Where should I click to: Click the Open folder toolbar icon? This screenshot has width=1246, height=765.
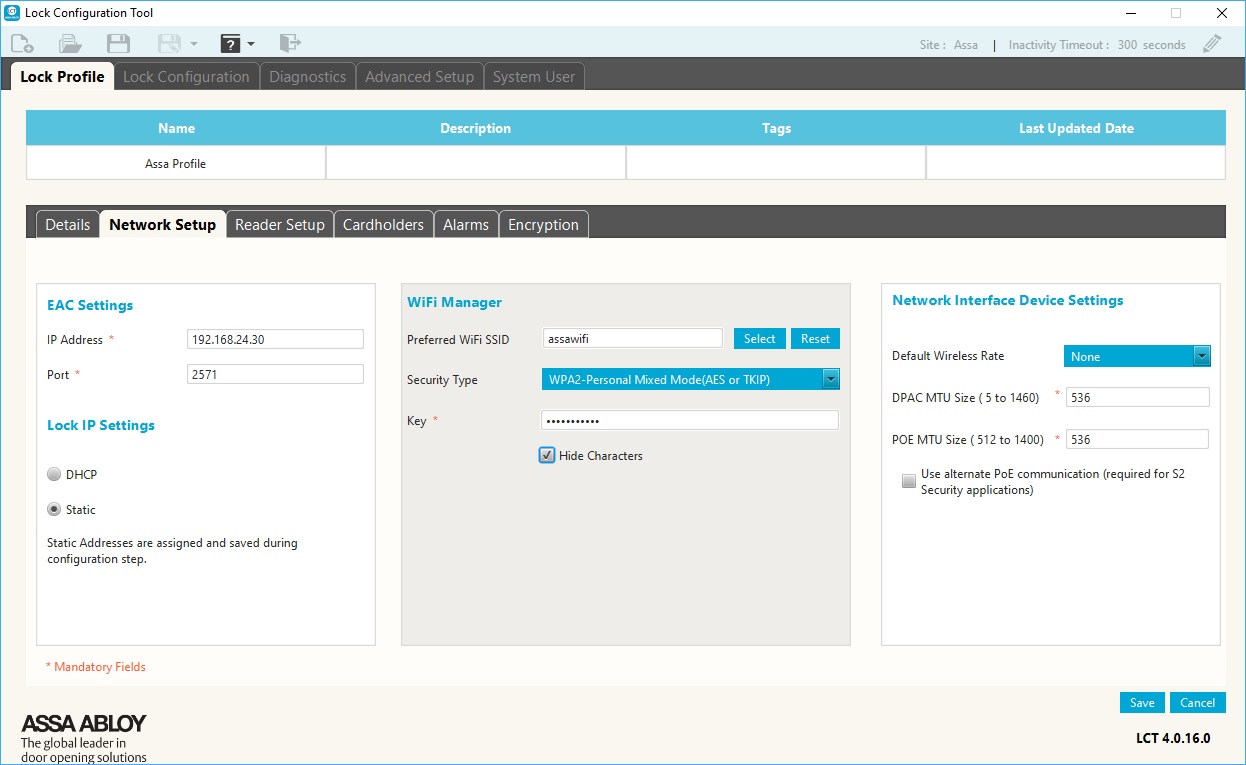pyautogui.click(x=70, y=43)
